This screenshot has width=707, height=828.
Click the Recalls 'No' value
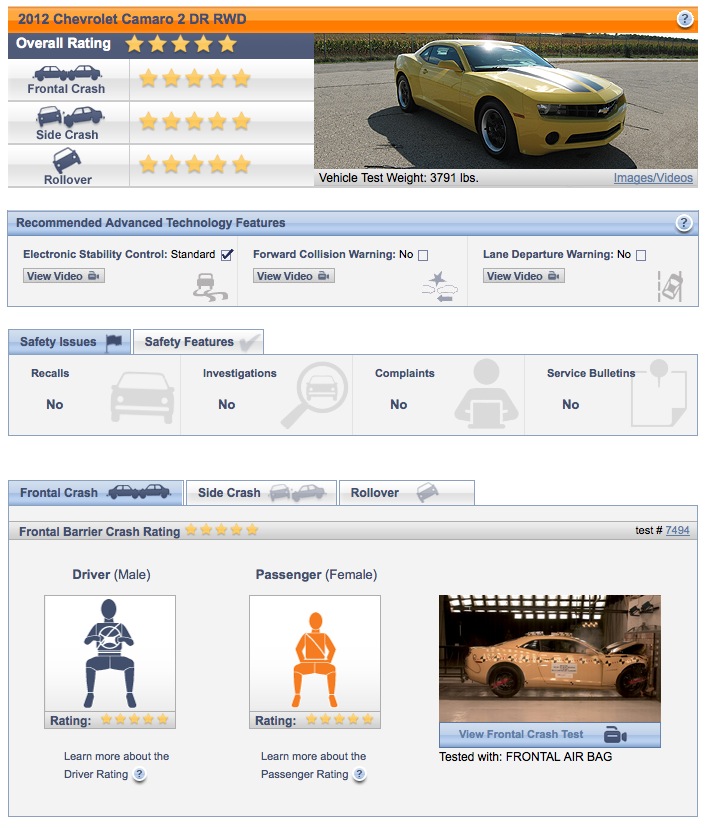[55, 404]
